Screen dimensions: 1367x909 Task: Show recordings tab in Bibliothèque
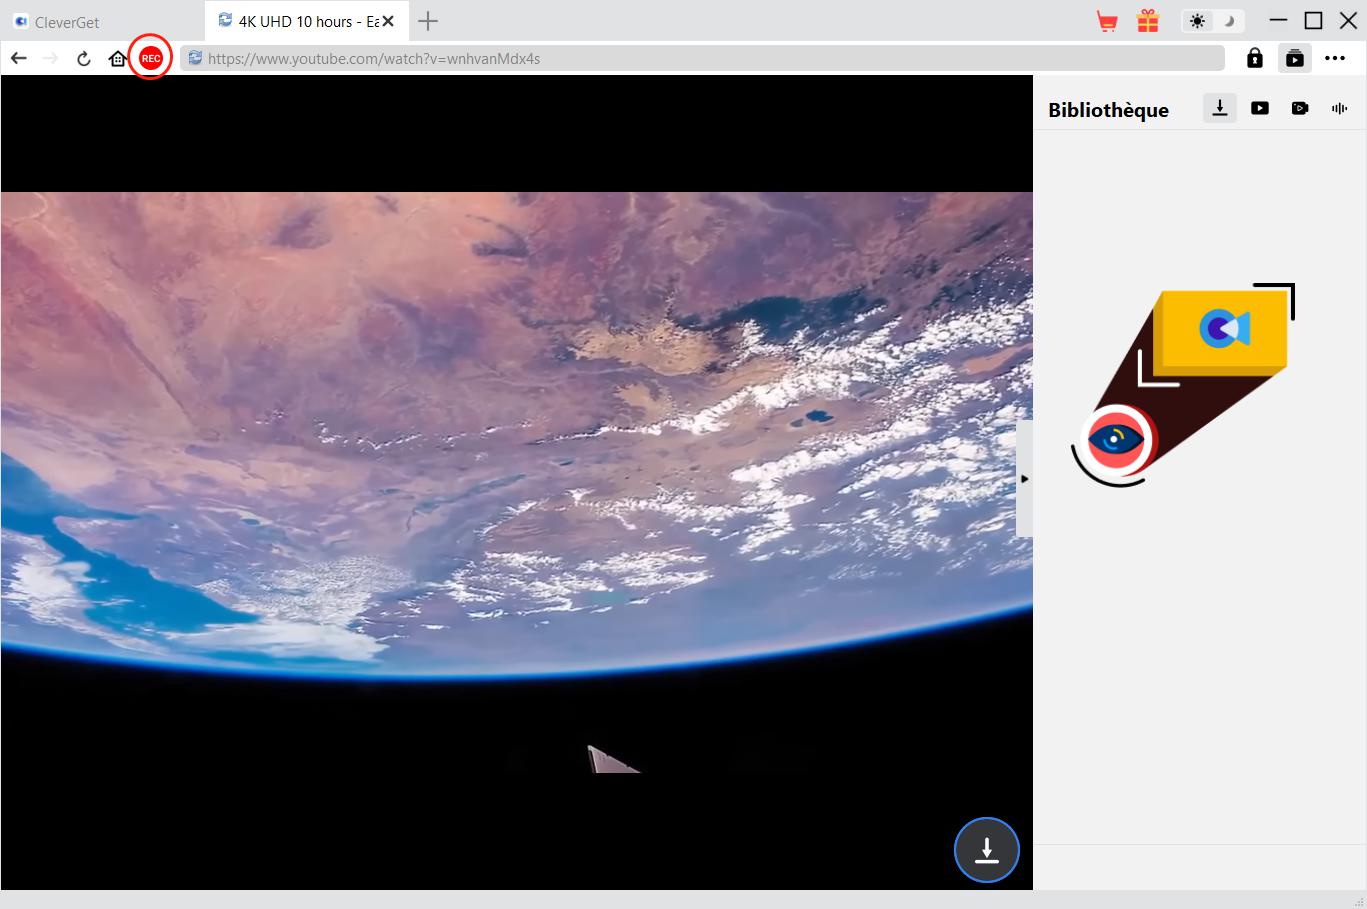[x=1299, y=108]
